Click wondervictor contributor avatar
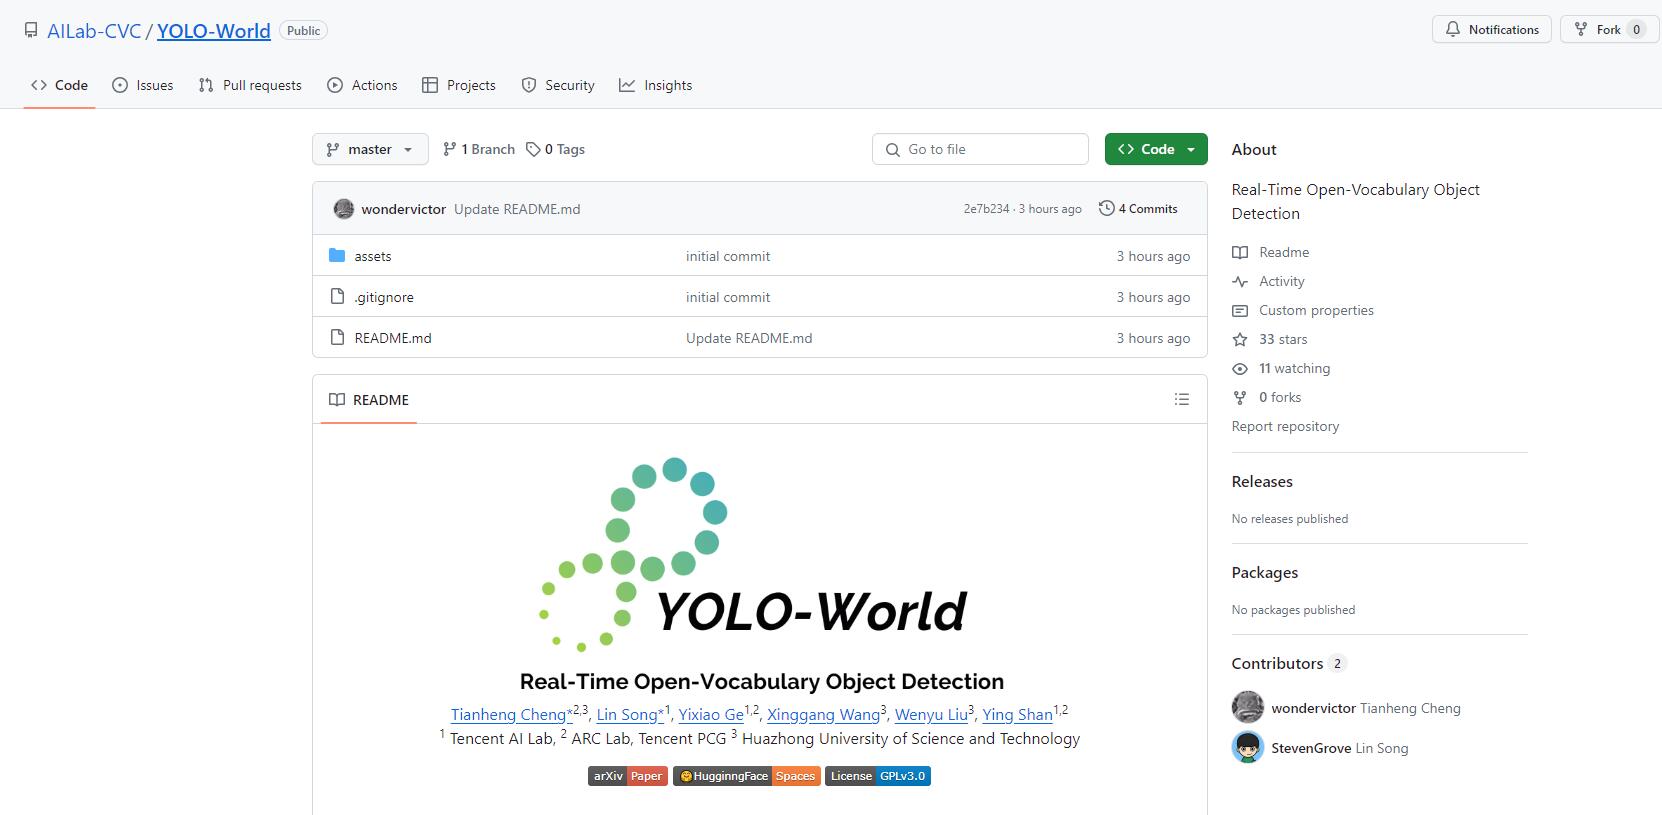The height and width of the screenshot is (815, 1662). [1248, 708]
